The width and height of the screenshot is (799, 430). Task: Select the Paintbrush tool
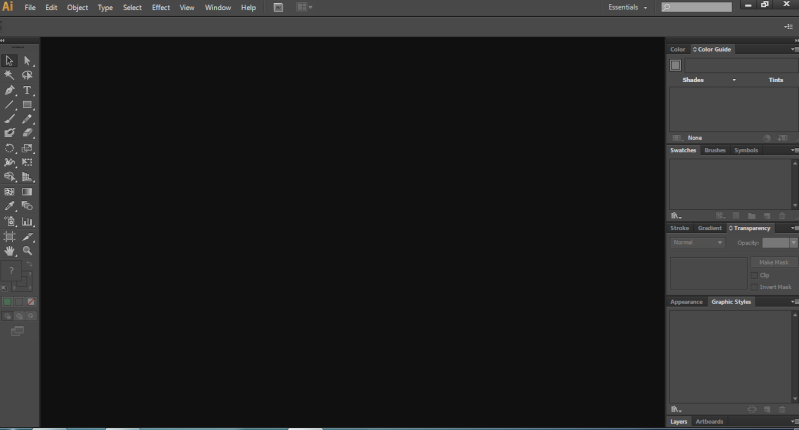tap(9, 119)
